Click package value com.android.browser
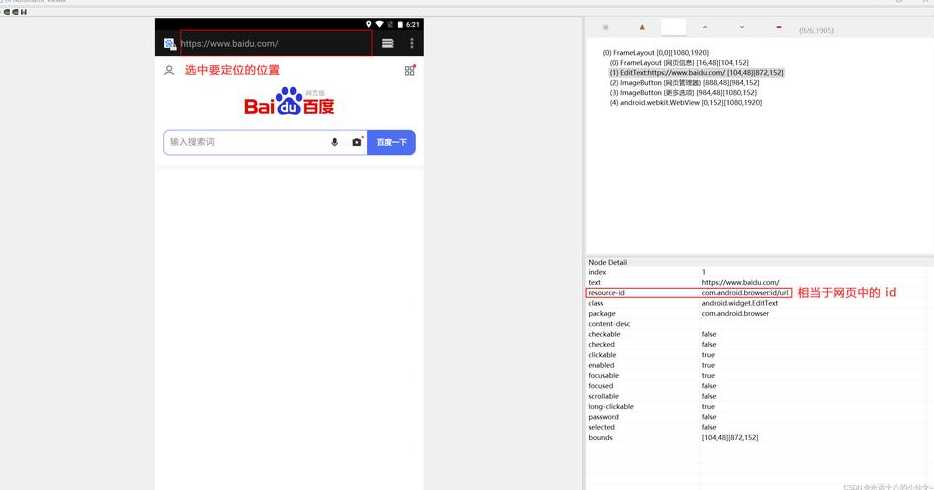This screenshot has width=934, height=490. 735,313
